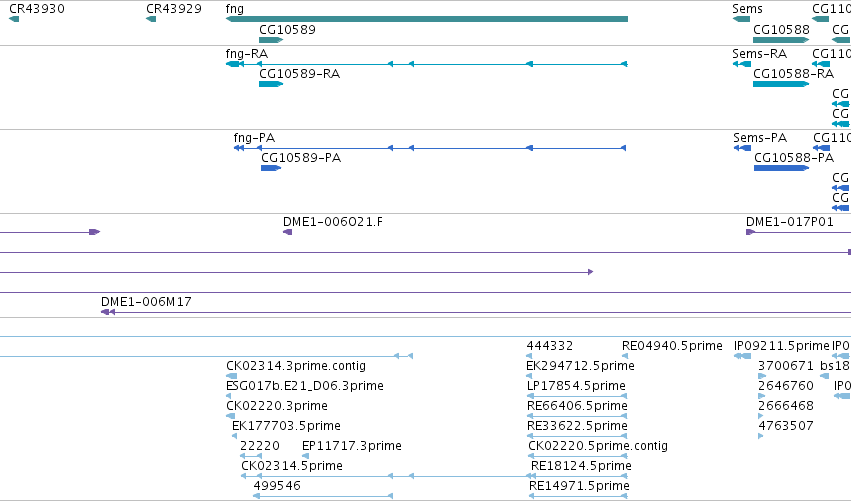Select EST 22220 label
The height and width of the screenshot is (501, 851).
coord(260,446)
